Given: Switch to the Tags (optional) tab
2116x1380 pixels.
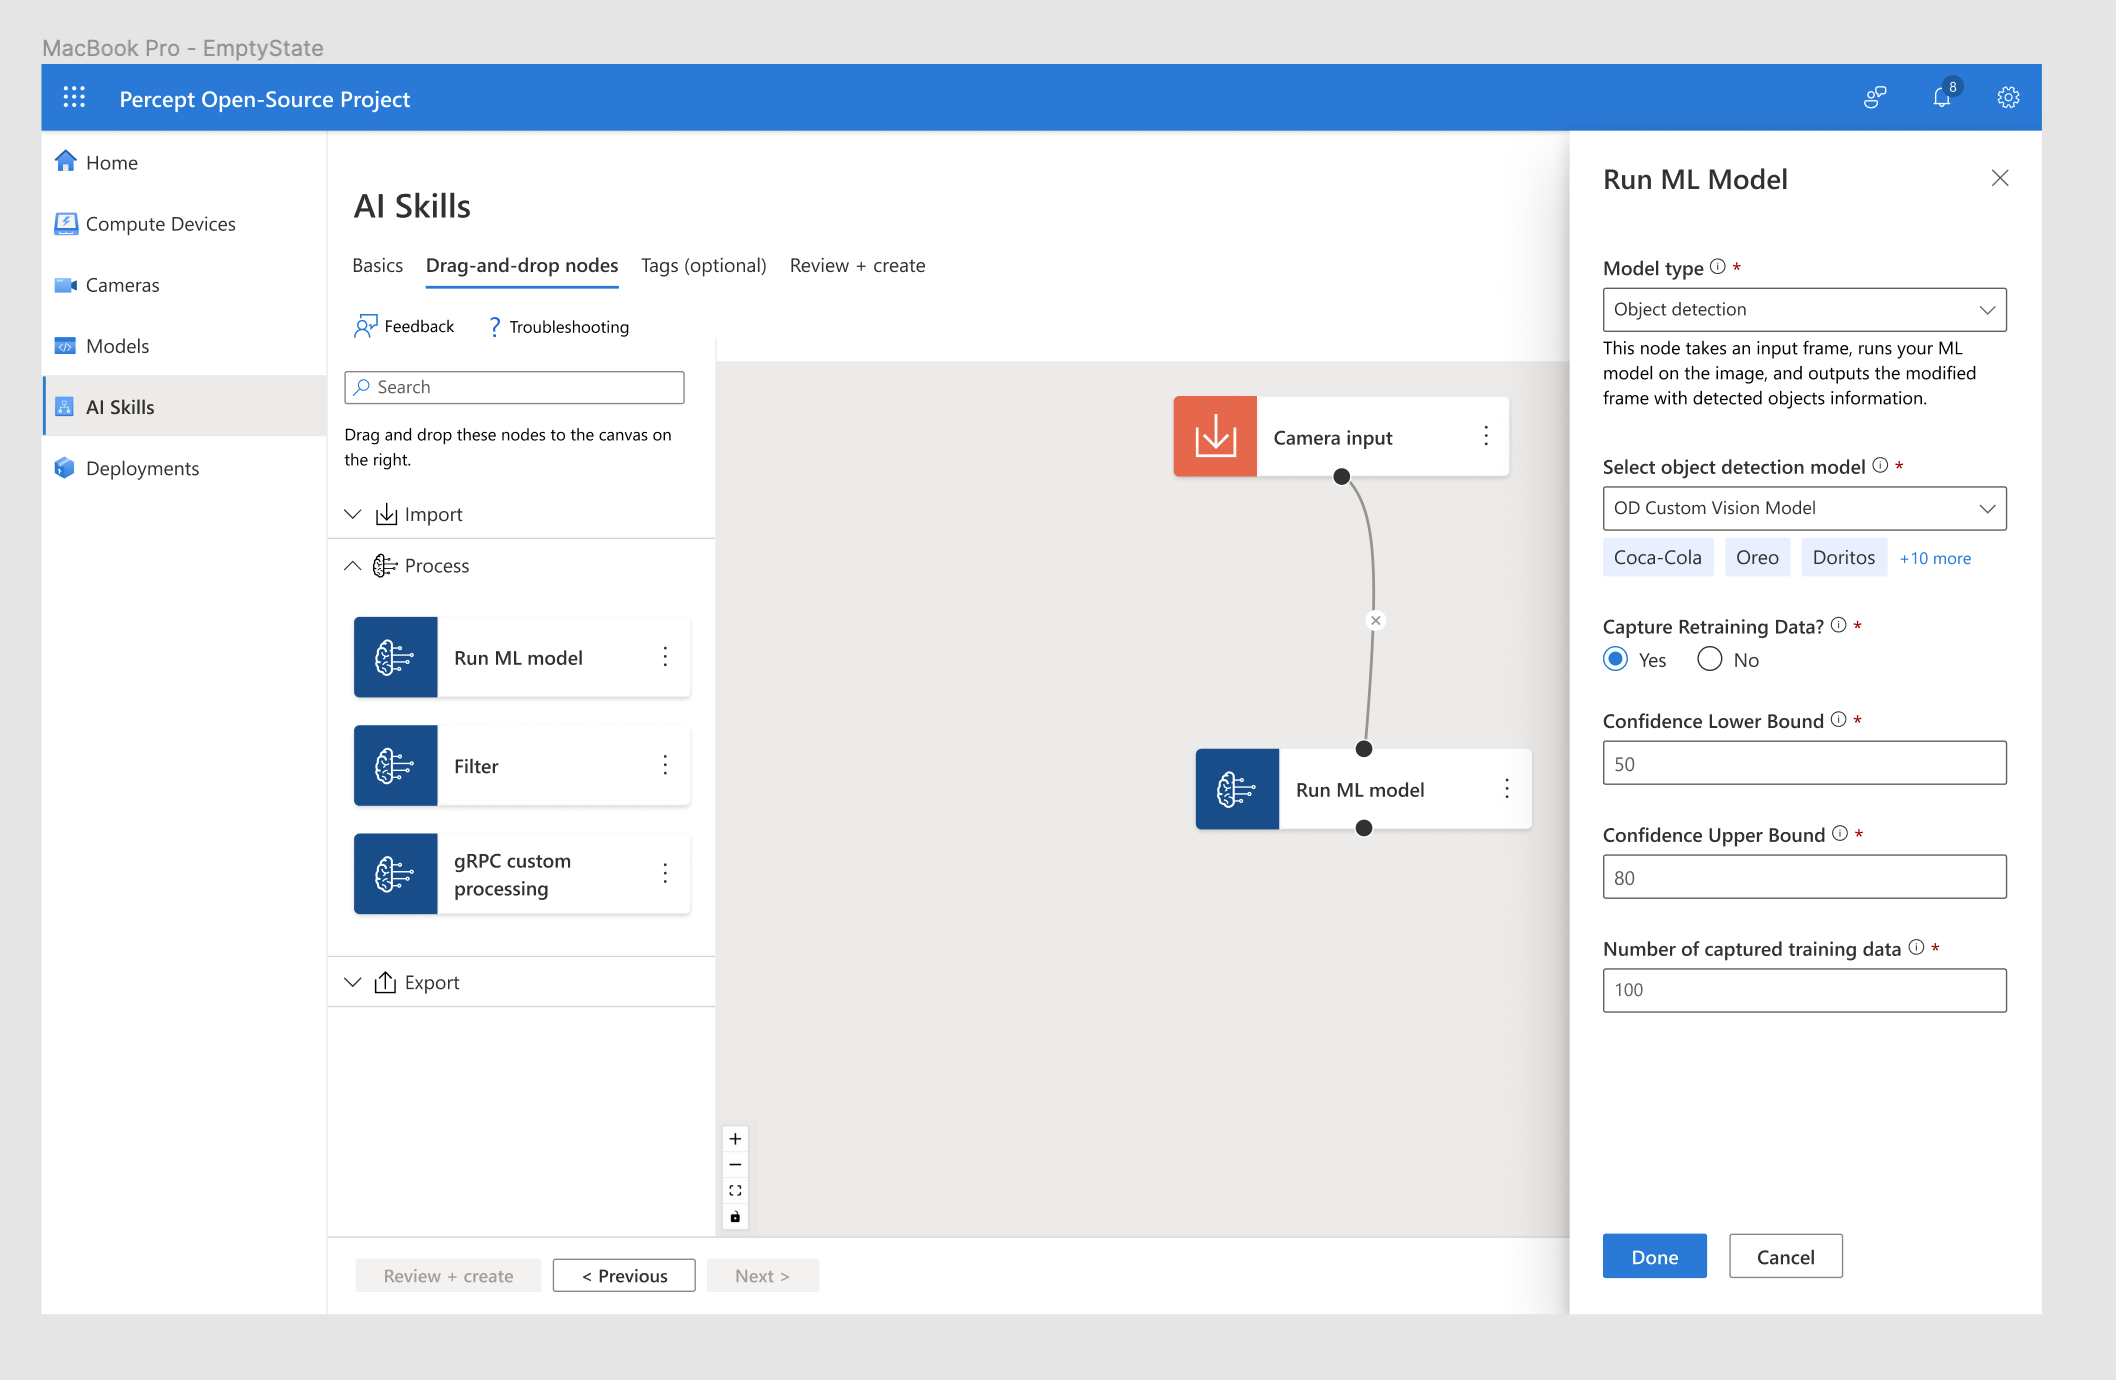Looking at the screenshot, I should tap(703, 266).
